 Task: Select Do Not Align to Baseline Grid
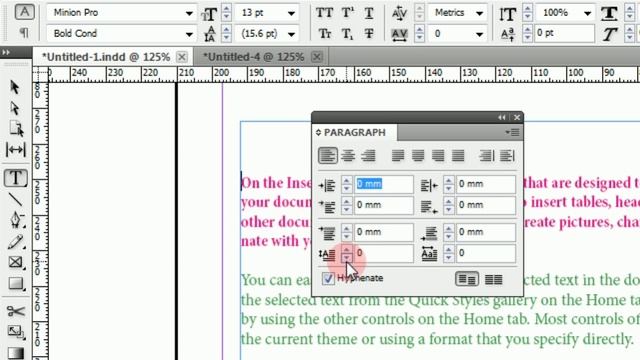pos(467,280)
